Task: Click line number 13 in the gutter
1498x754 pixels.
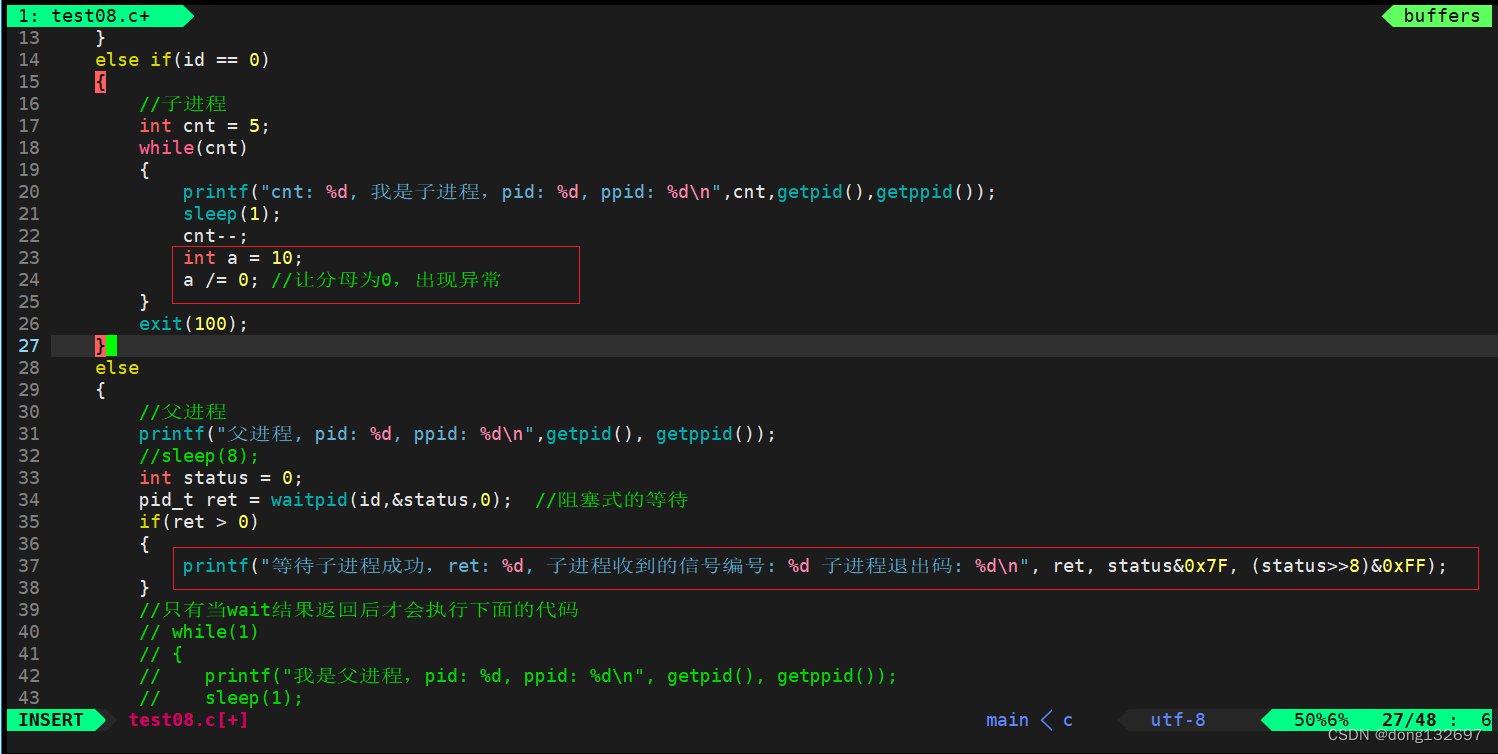Action: click(x=29, y=38)
